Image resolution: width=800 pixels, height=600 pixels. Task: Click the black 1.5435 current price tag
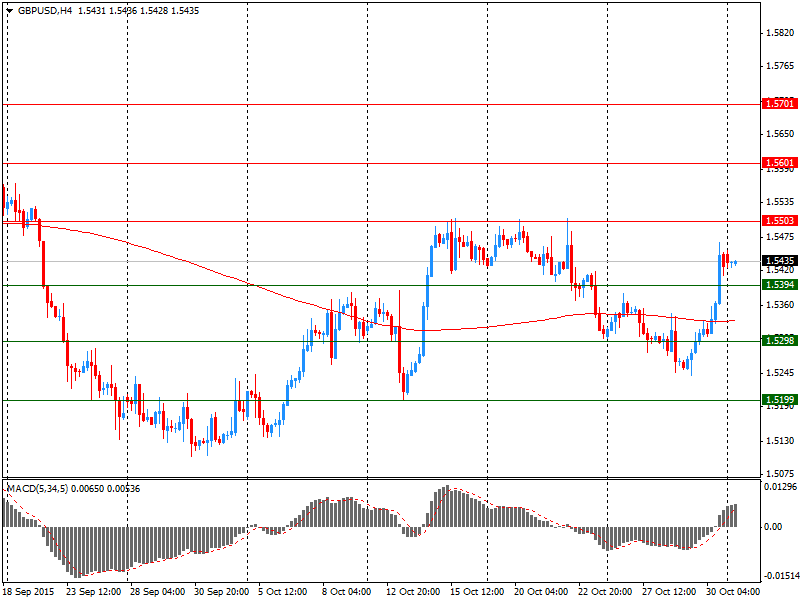point(780,261)
